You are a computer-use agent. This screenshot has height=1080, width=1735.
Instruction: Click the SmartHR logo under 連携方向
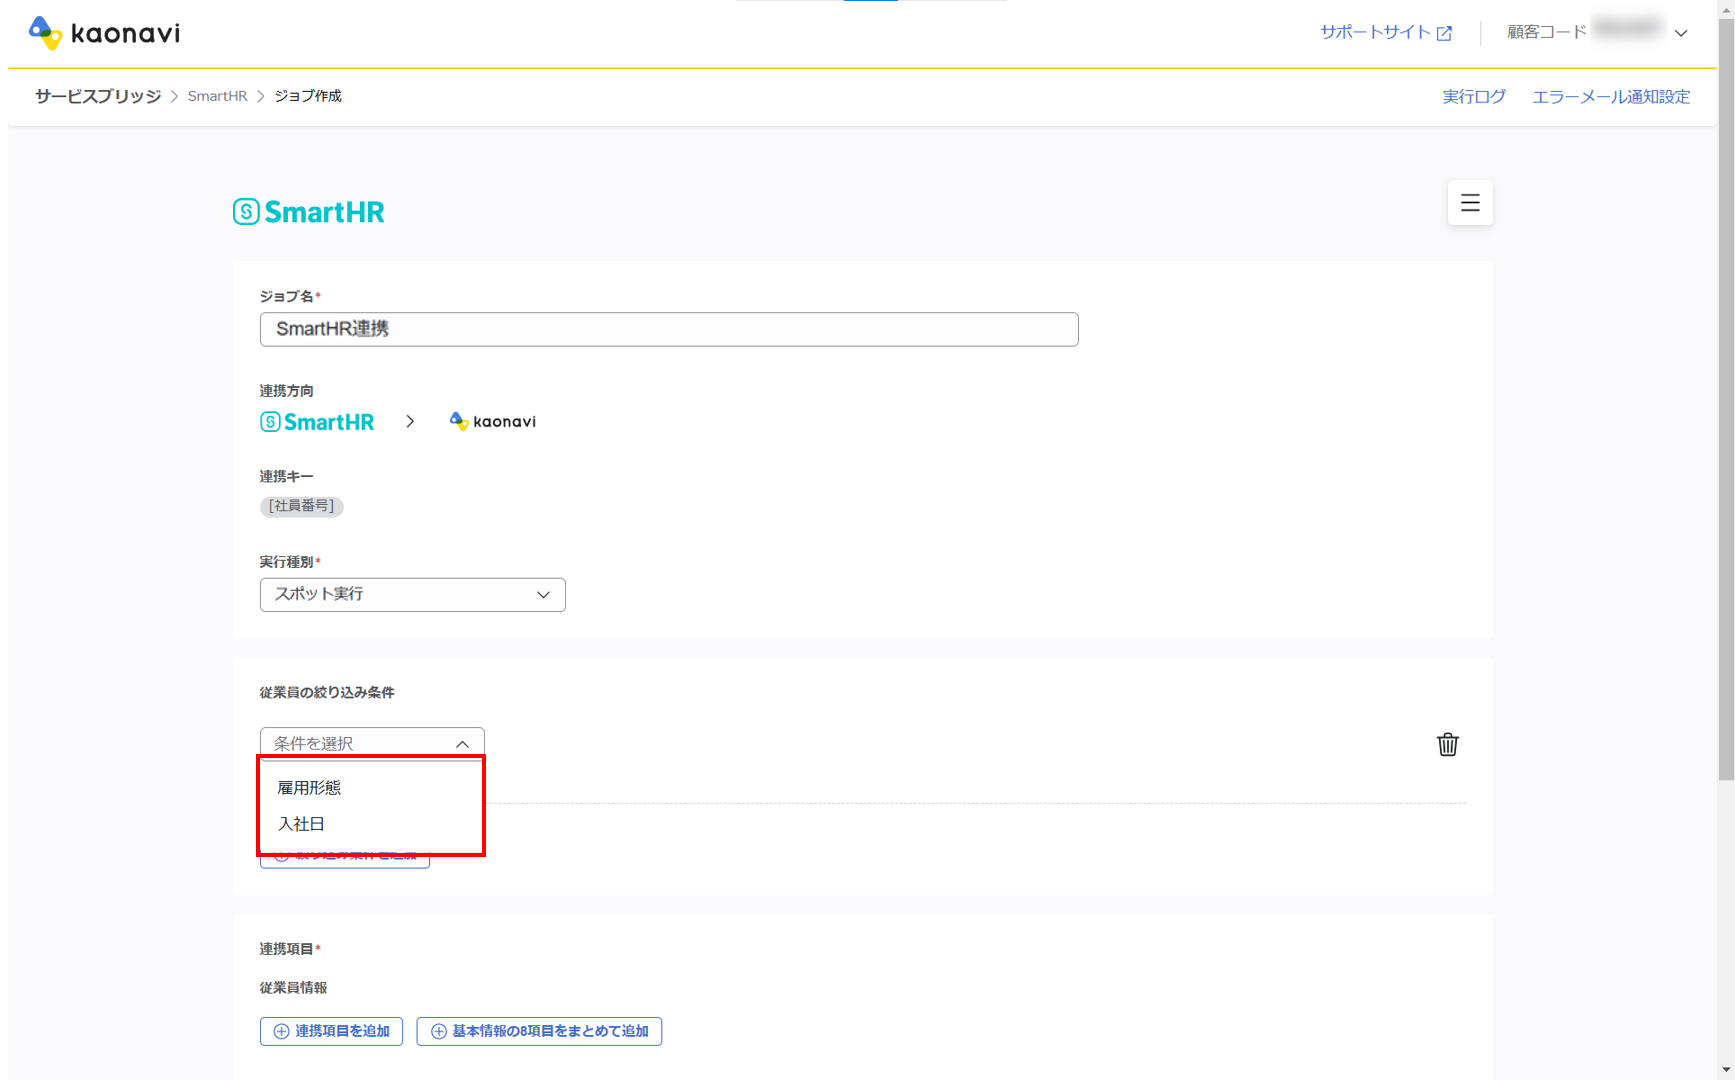(x=317, y=422)
